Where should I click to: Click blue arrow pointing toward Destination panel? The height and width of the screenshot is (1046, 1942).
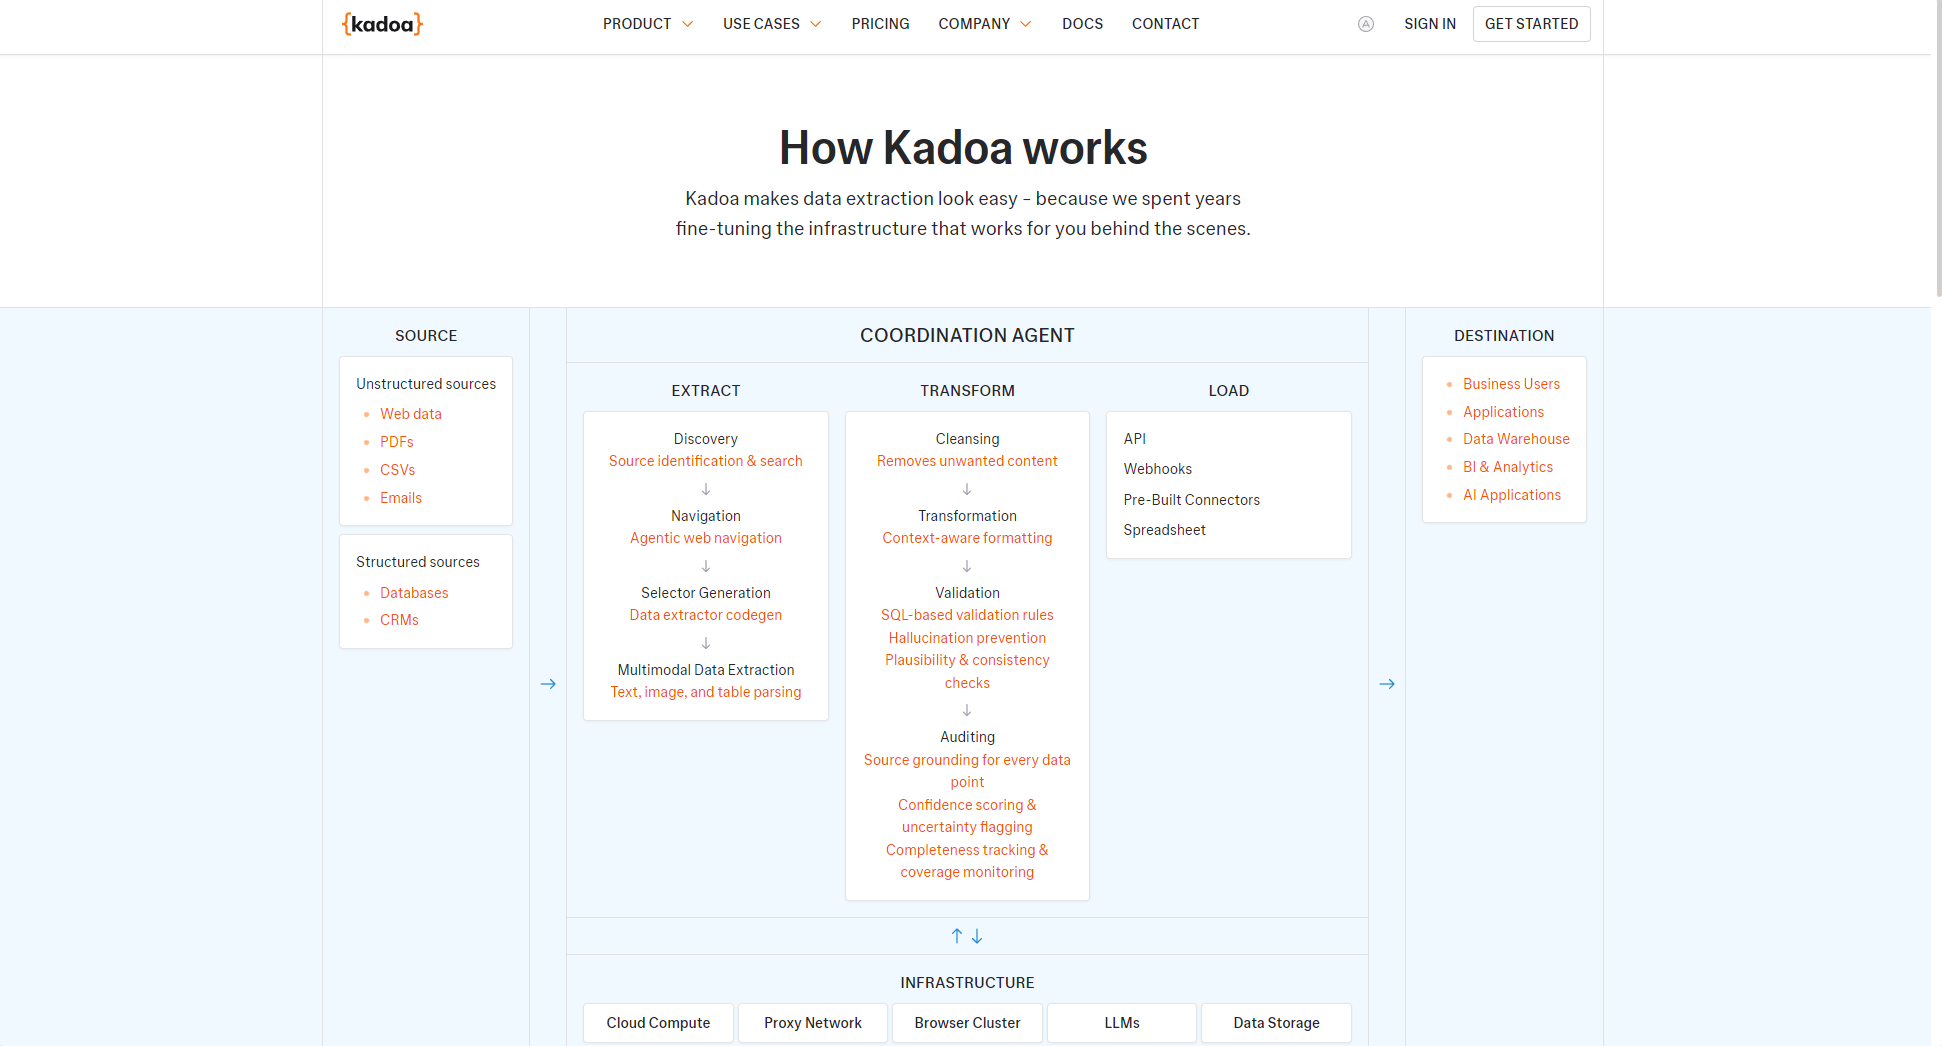(1387, 684)
